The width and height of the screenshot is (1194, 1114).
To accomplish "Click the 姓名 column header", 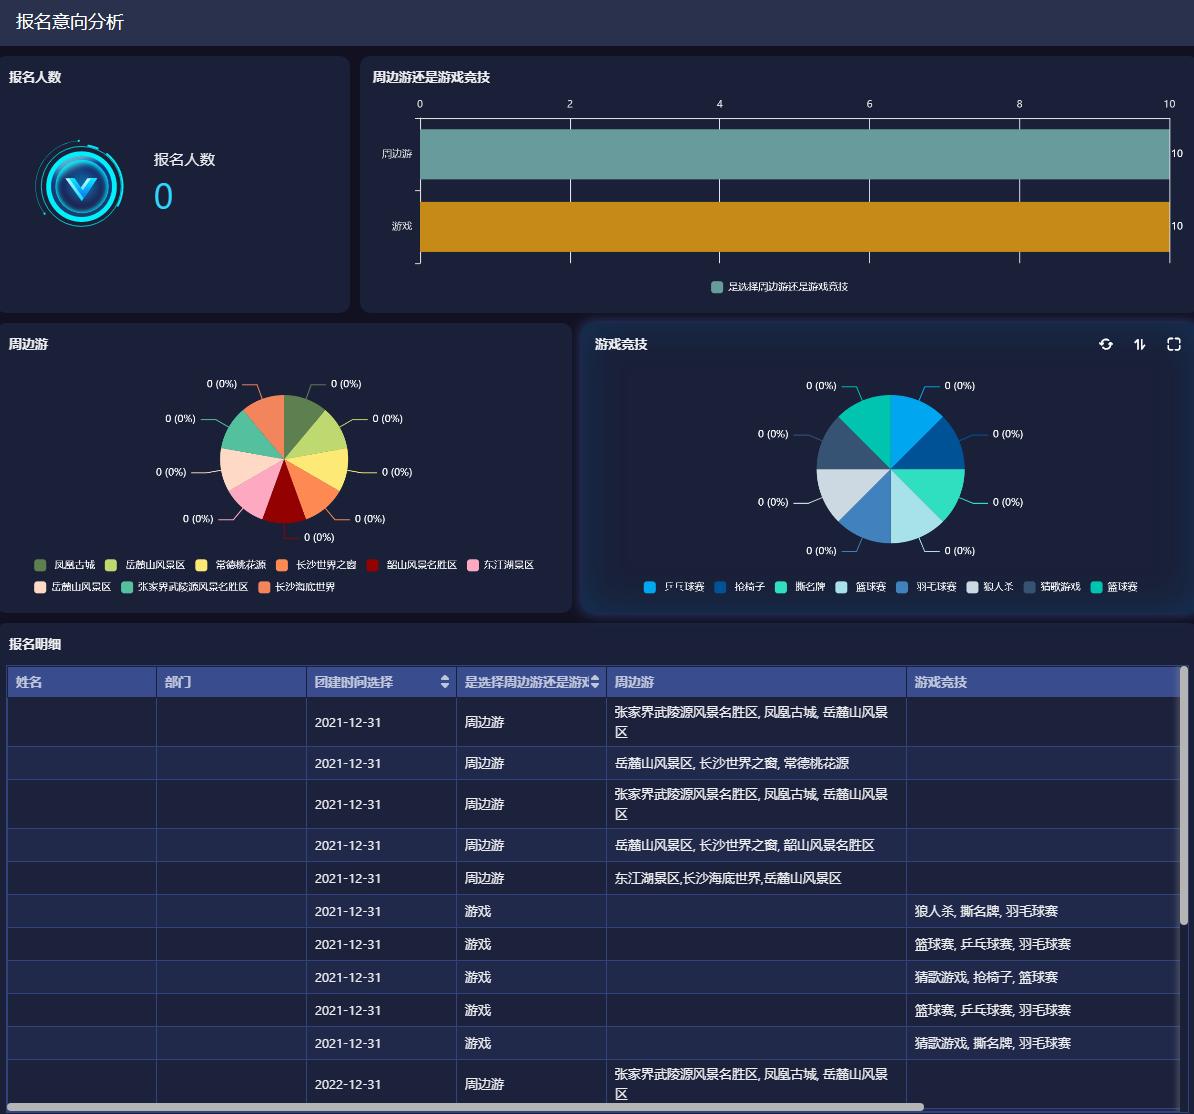I will pos(82,682).
